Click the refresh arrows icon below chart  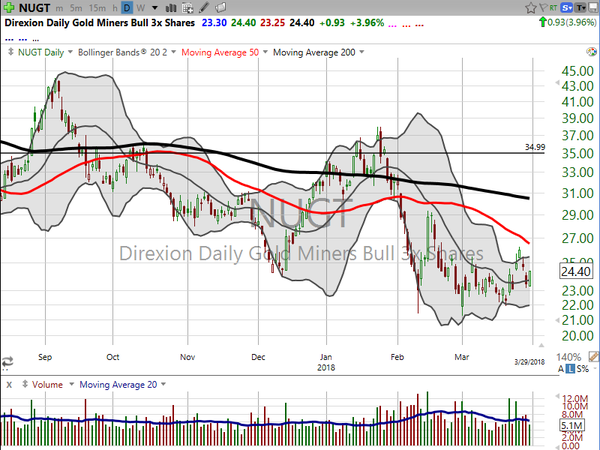point(7,362)
